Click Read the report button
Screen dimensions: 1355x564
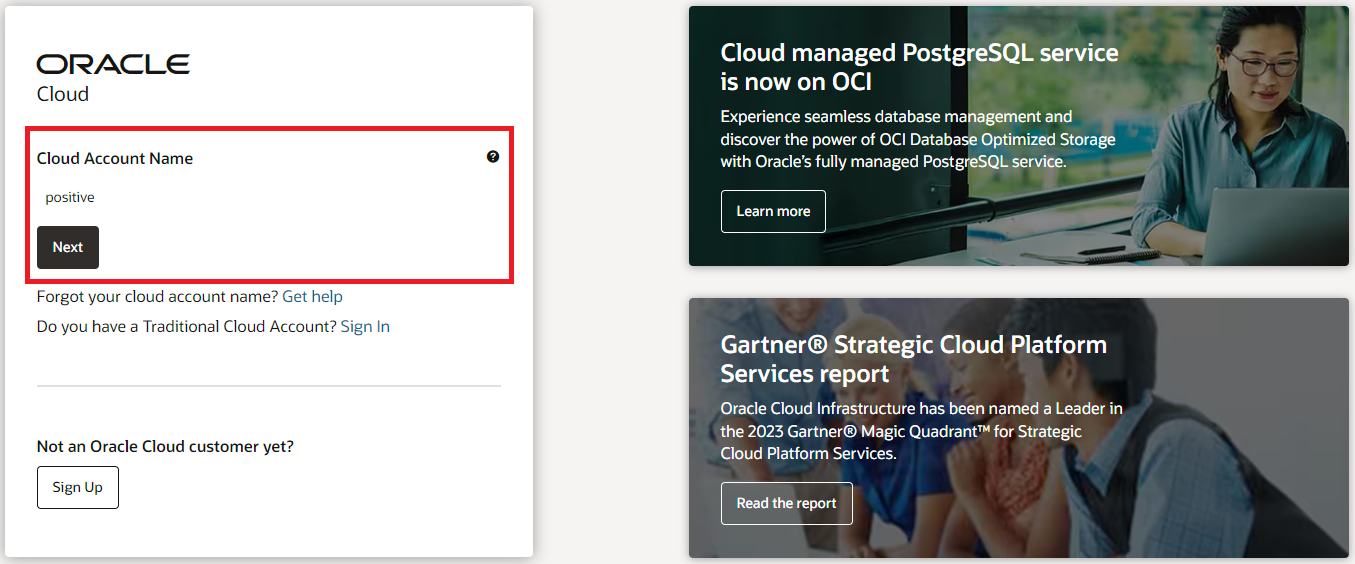click(x=786, y=503)
